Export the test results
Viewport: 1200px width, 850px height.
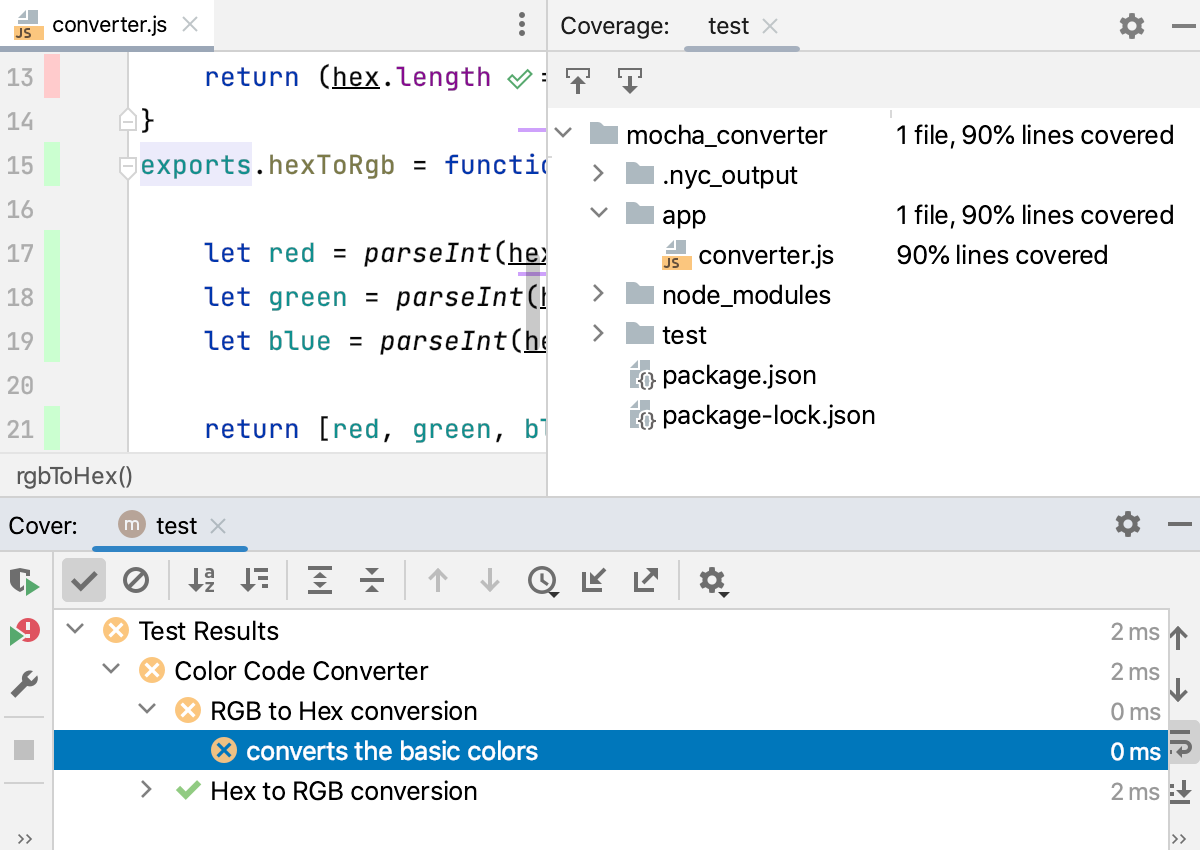point(647,580)
